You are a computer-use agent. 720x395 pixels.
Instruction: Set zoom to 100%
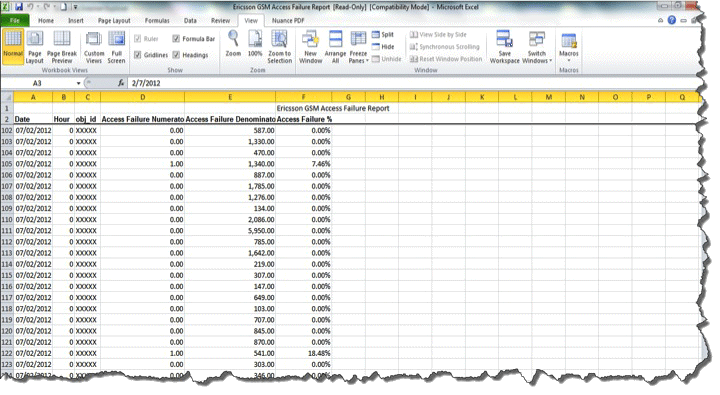255,44
